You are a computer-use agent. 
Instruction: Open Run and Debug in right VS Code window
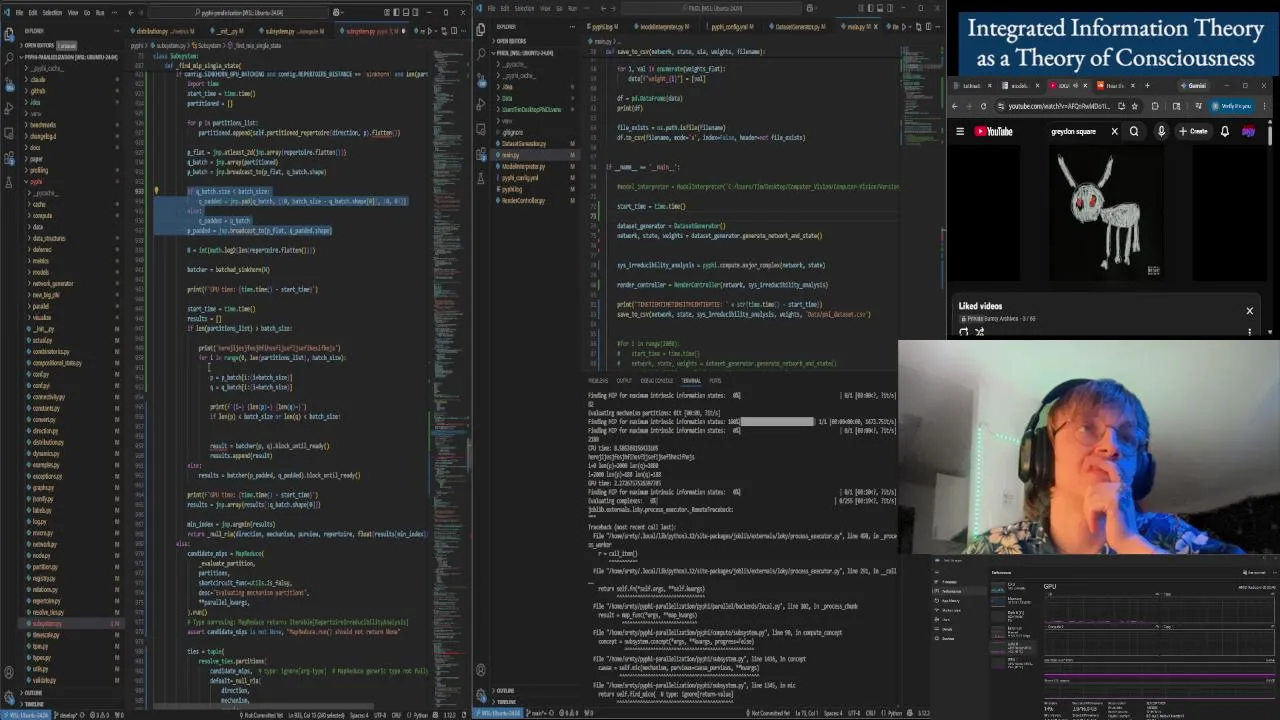(x=482, y=103)
